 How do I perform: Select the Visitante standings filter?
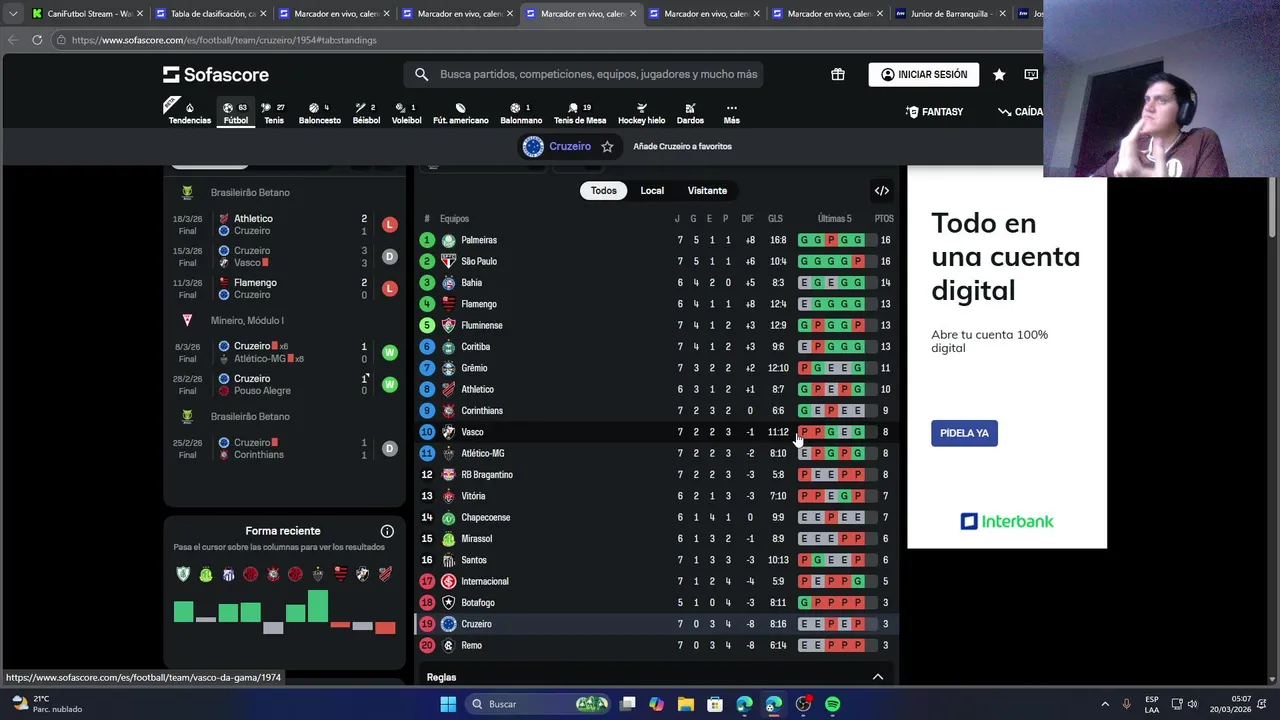coord(707,191)
